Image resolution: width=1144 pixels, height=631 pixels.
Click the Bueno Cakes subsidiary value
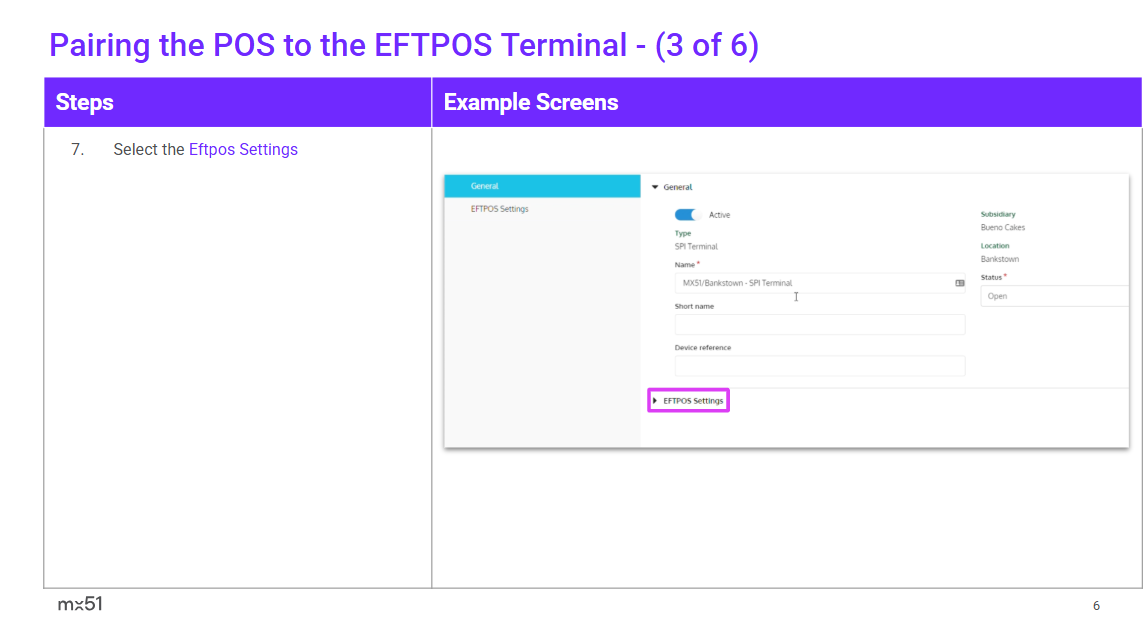1003,228
